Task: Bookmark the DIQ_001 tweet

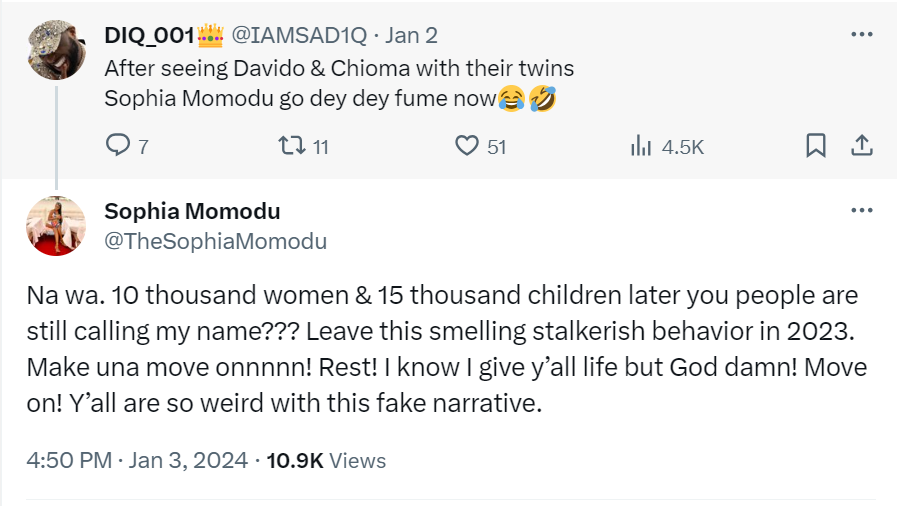Action: click(x=816, y=146)
